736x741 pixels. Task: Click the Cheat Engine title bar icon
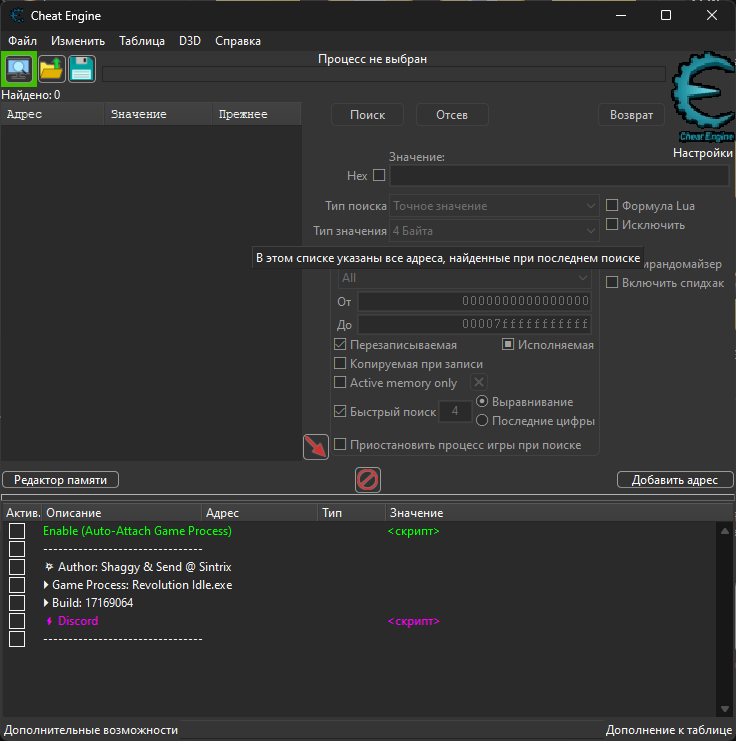point(17,16)
